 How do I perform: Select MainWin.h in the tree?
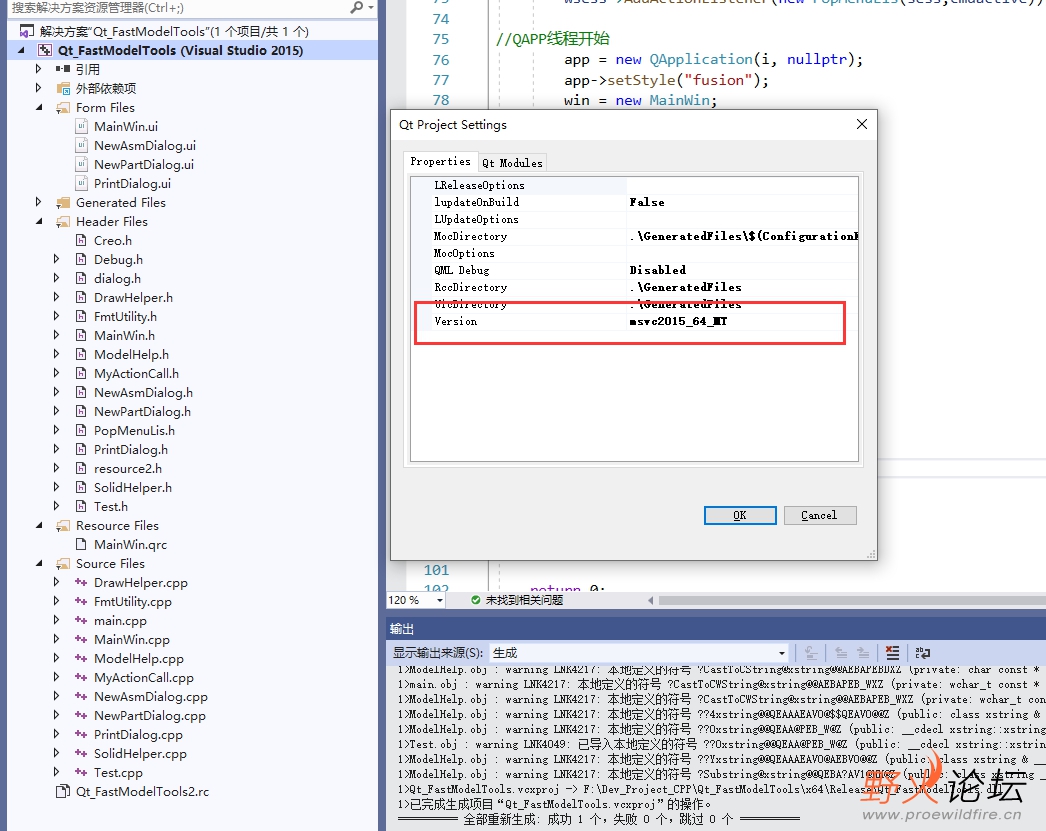(x=124, y=336)
